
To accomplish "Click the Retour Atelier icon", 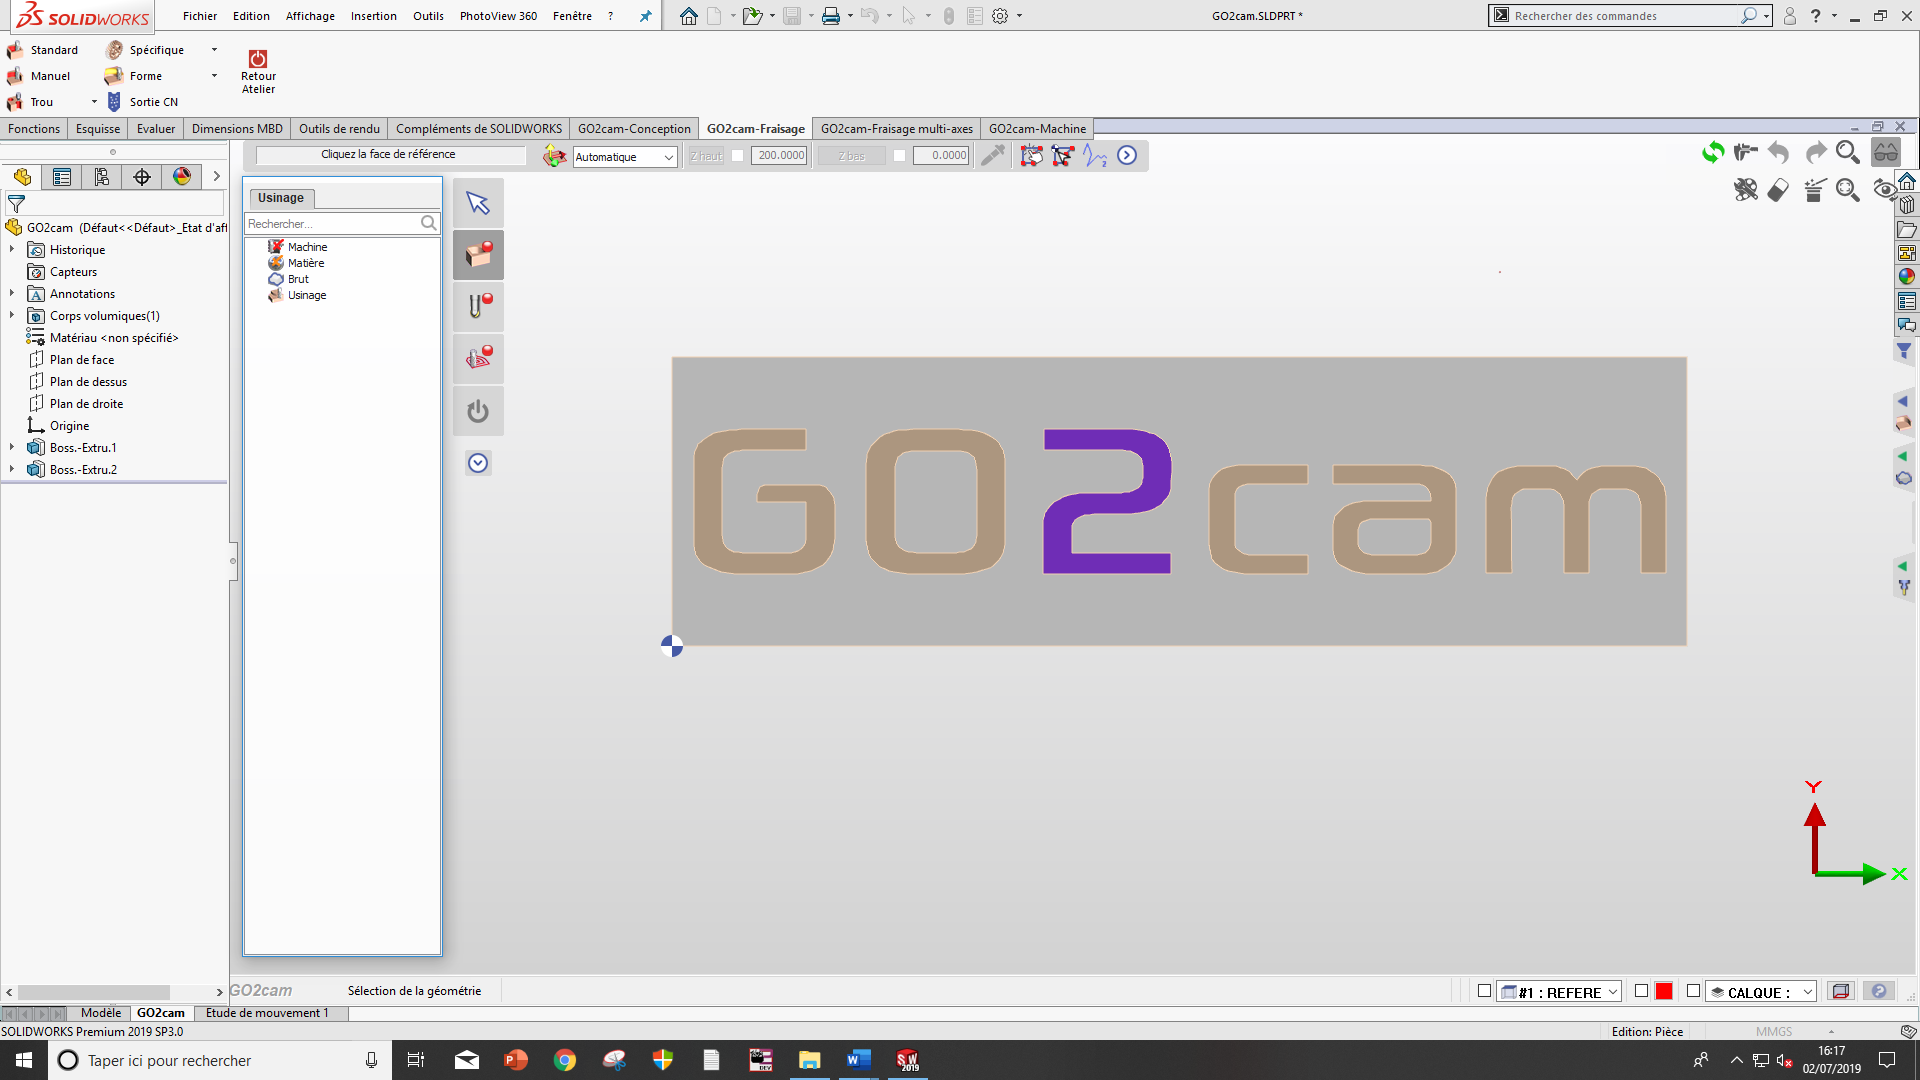I will click(x=258, y=71).
